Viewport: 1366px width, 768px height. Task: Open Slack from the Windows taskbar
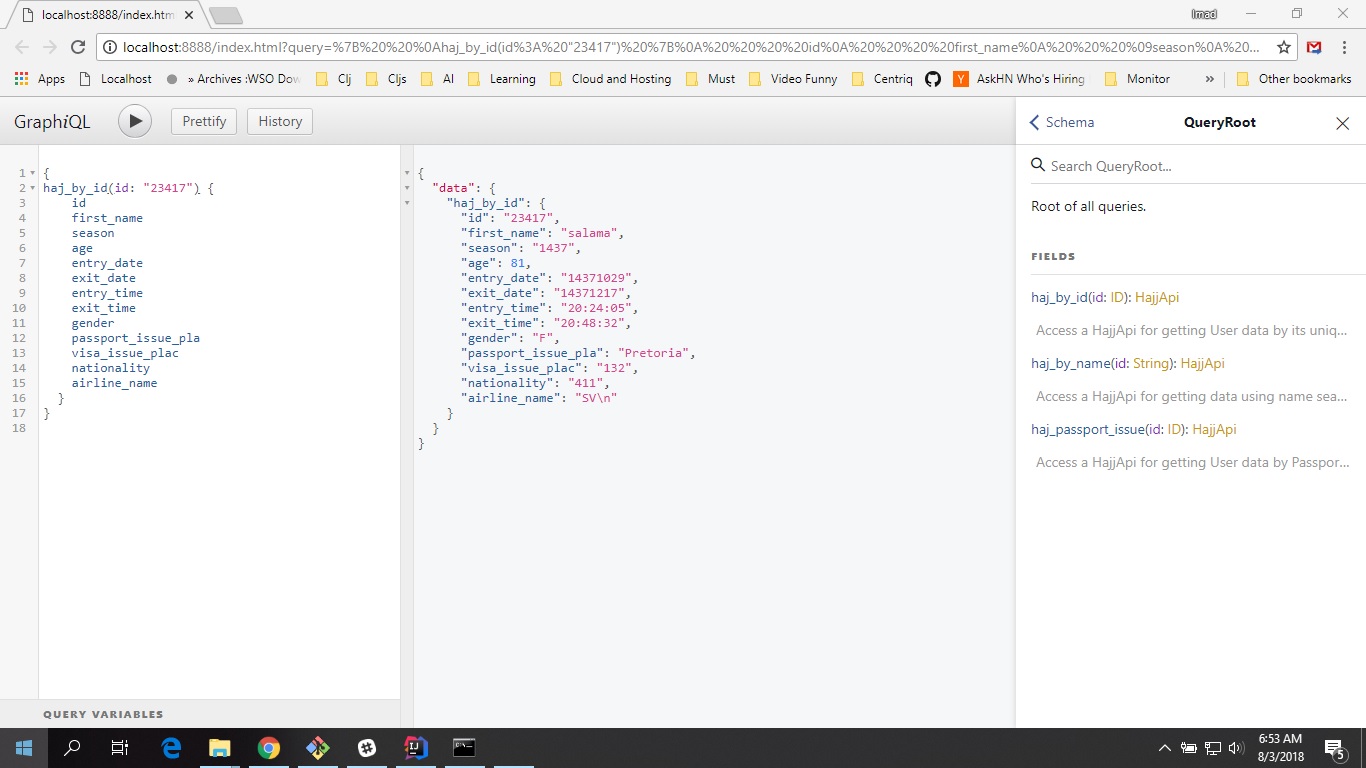[366, 747]
